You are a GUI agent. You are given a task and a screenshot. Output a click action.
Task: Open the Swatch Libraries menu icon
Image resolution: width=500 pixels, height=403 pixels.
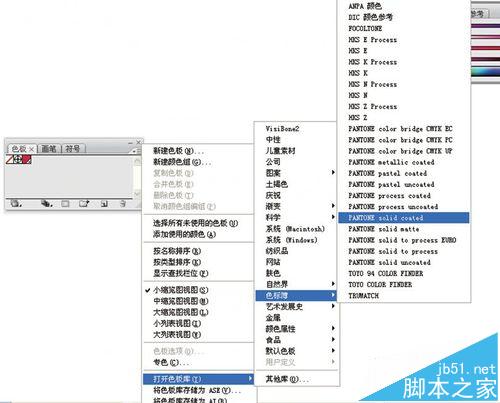tap(15, 203)
